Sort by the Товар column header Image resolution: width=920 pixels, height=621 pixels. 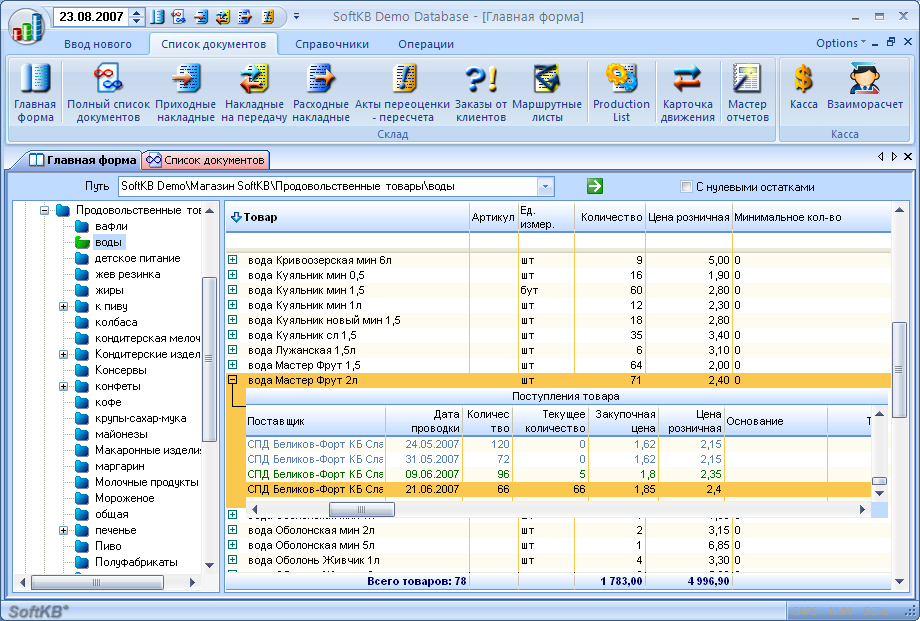(348, 217)
